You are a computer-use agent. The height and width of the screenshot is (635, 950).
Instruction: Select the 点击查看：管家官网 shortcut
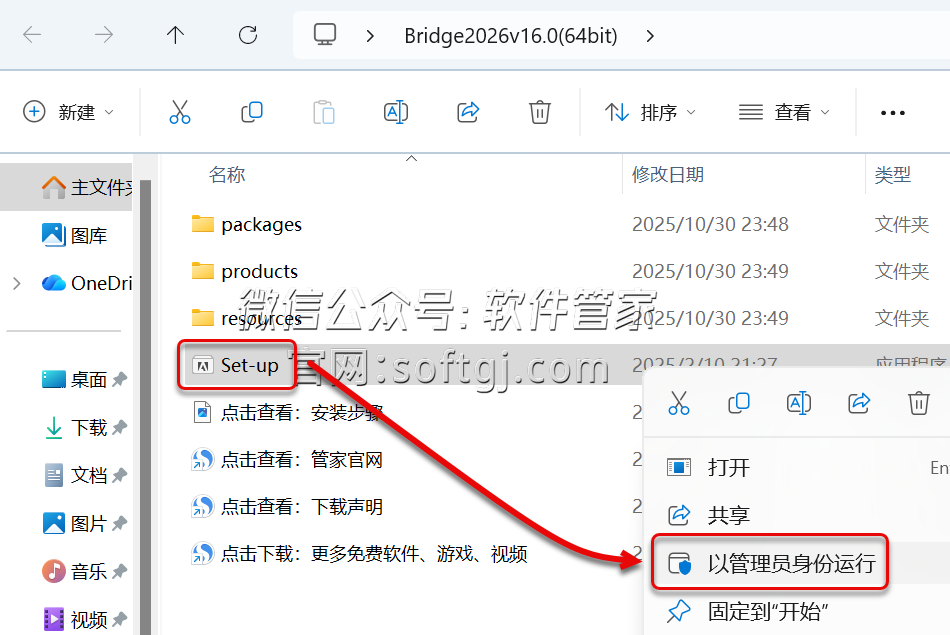coord(287,460)
